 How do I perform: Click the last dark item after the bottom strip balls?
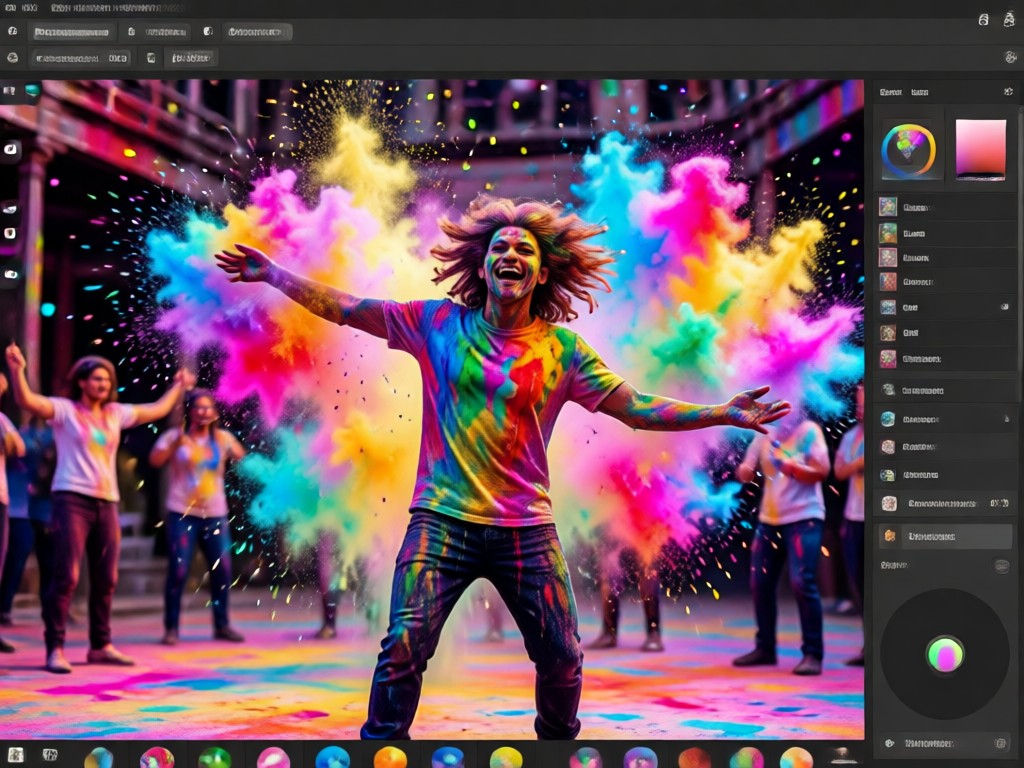pos(843,756)
